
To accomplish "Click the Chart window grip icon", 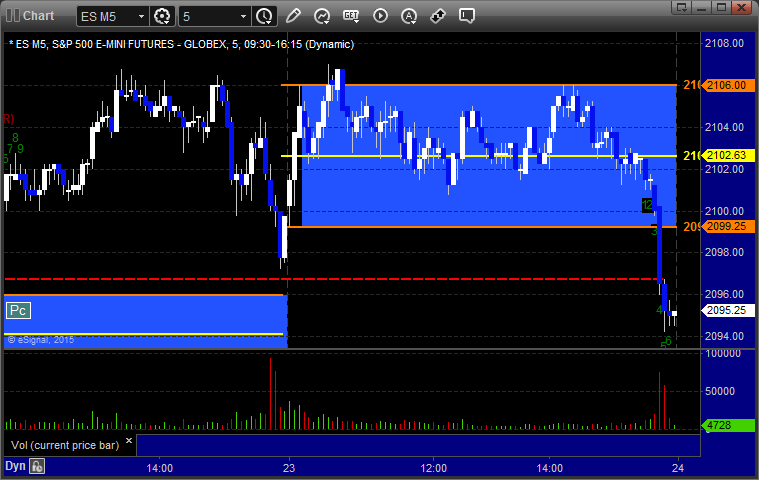I will coord(13,15).
